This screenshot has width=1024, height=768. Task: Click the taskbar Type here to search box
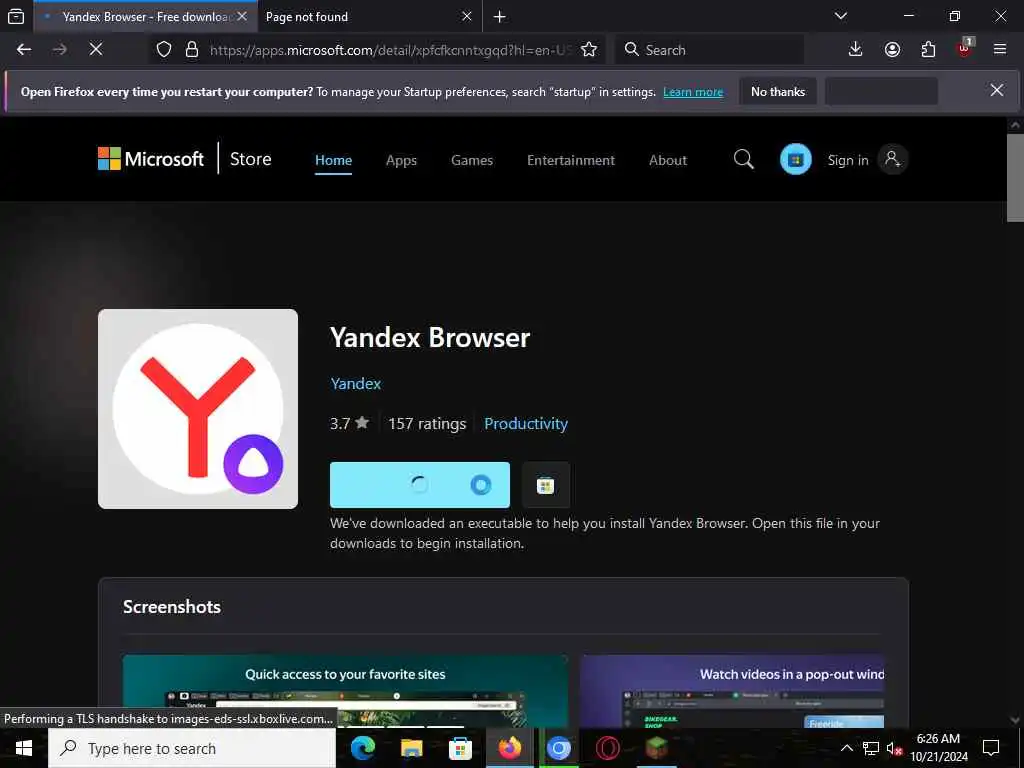point(192,748)
